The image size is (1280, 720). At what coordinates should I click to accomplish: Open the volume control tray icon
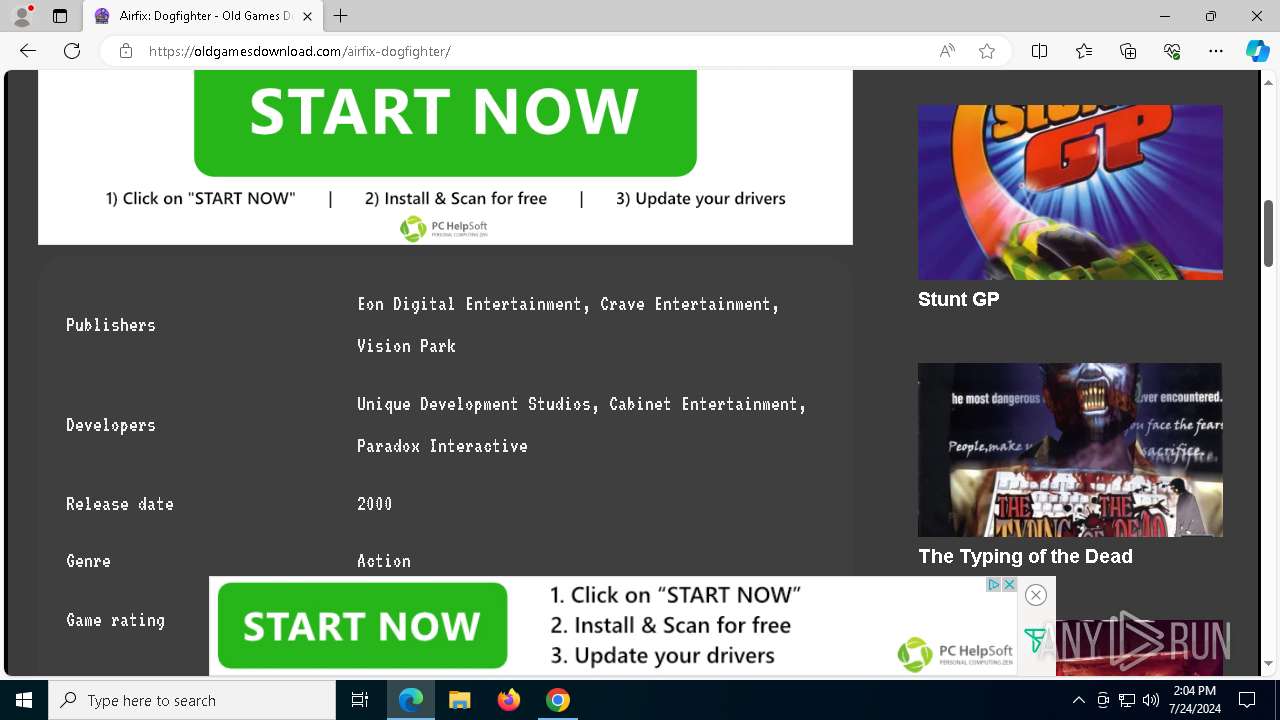coord(1151,700)
